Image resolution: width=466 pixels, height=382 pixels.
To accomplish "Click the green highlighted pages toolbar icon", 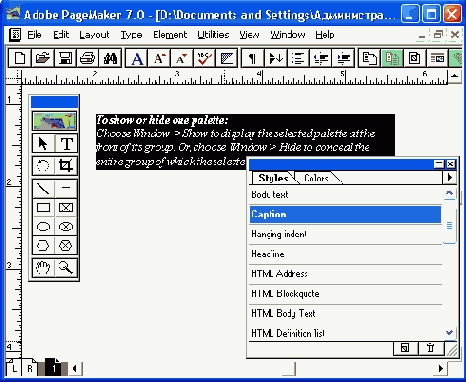I will pos(392,58).
